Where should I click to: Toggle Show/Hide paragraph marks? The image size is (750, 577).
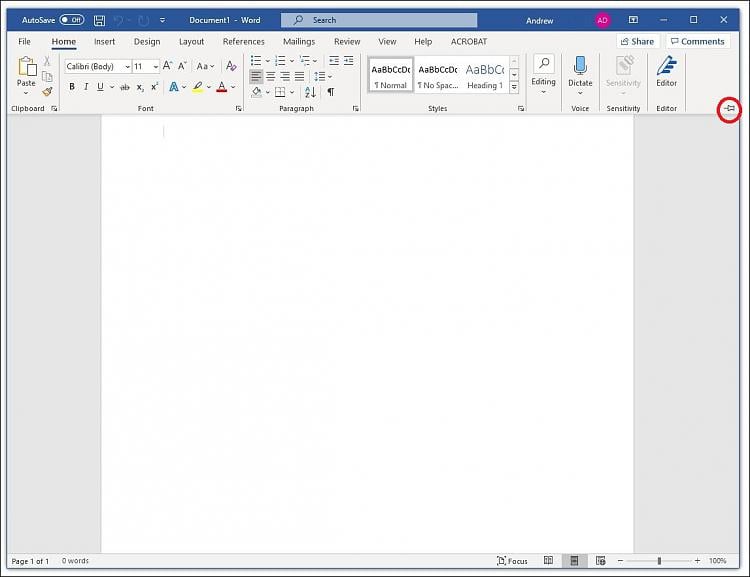(x=331, y=92)
